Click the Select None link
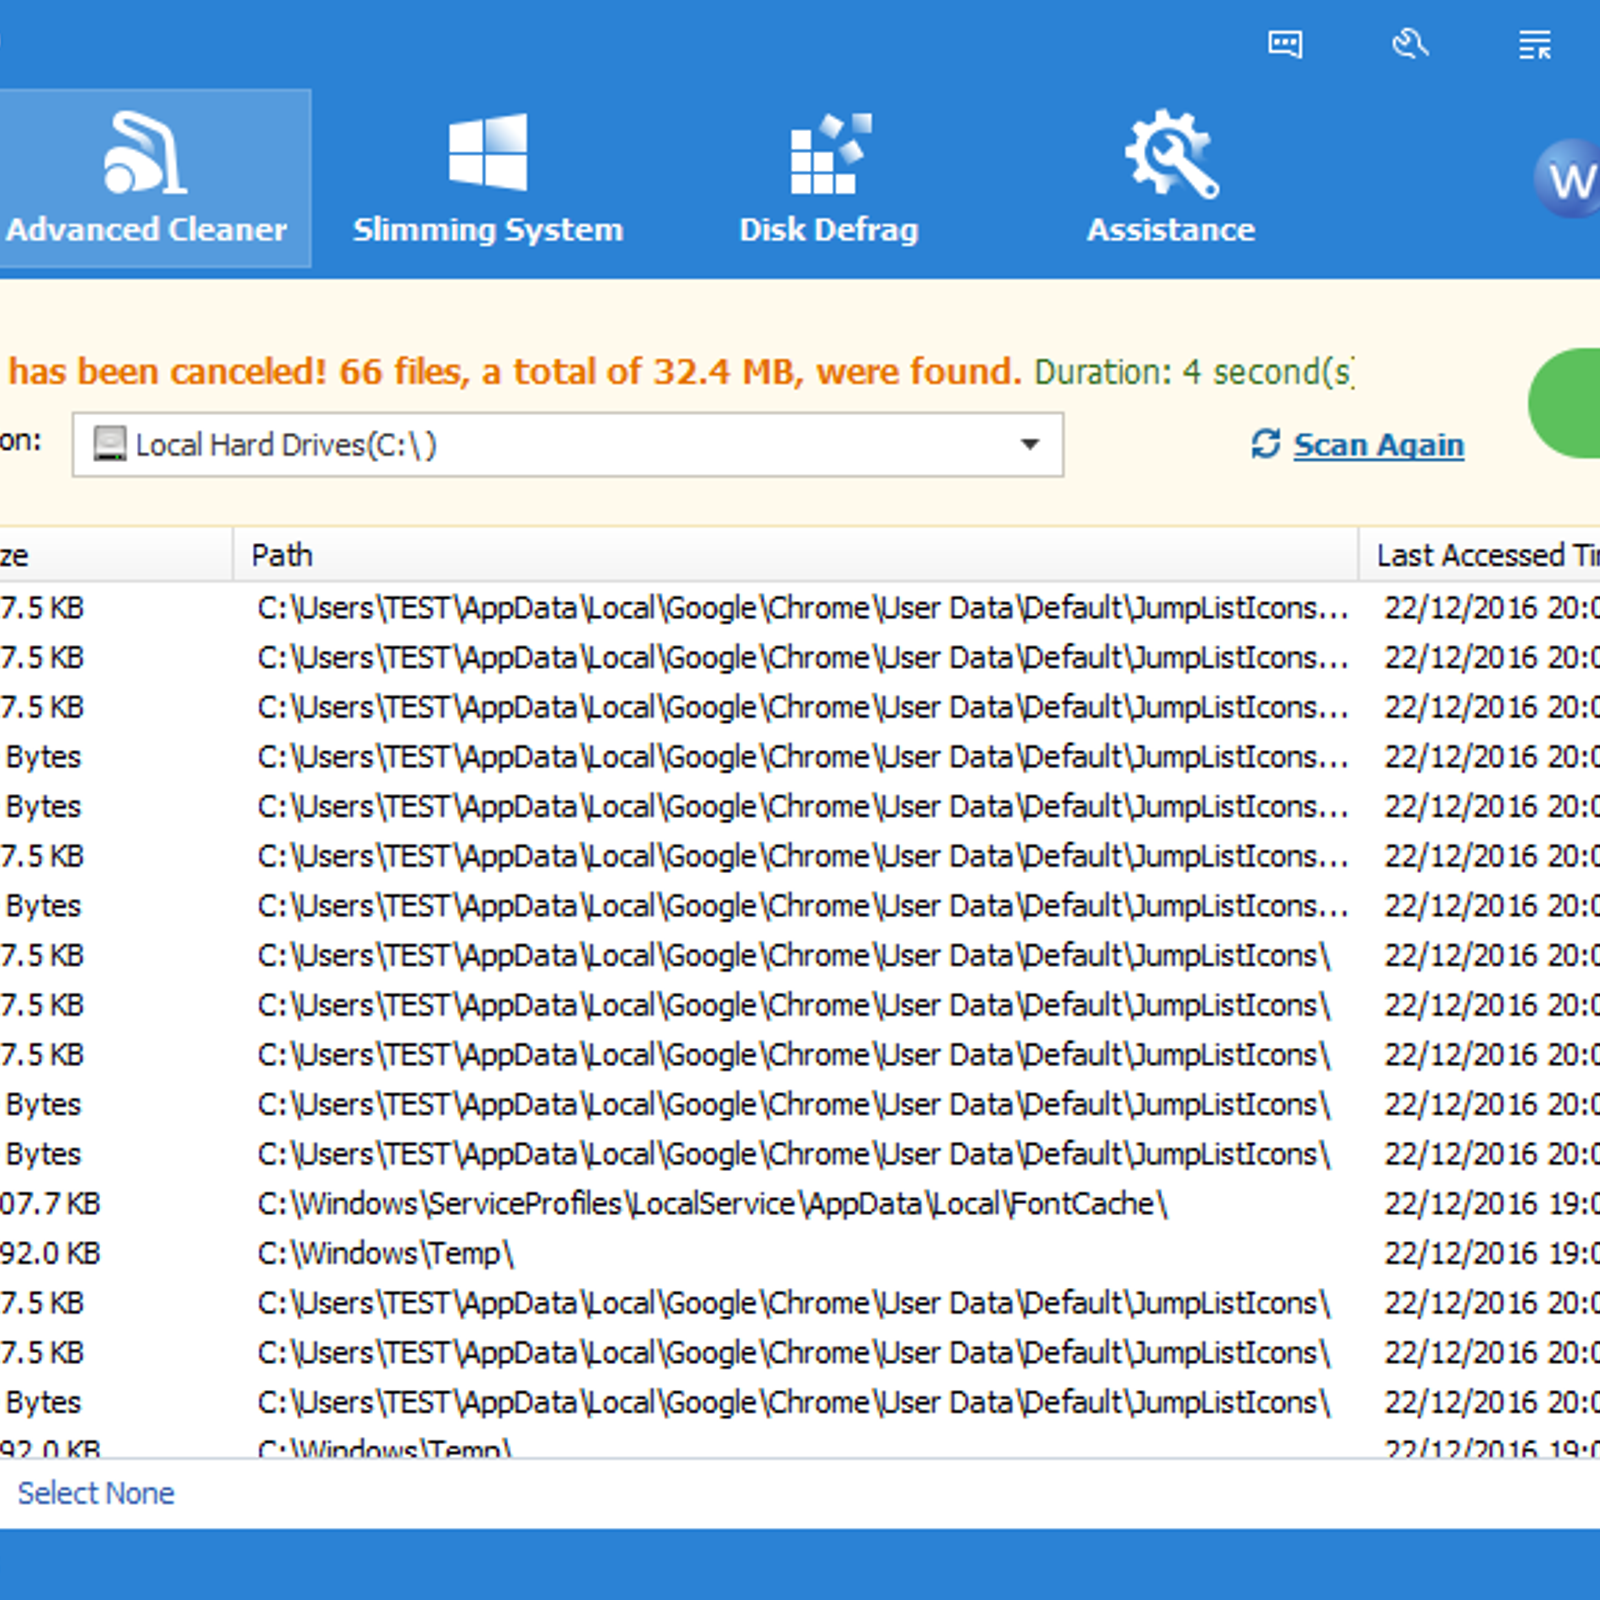This screenshot has width=1600, height=1600. click(96, 1493)
